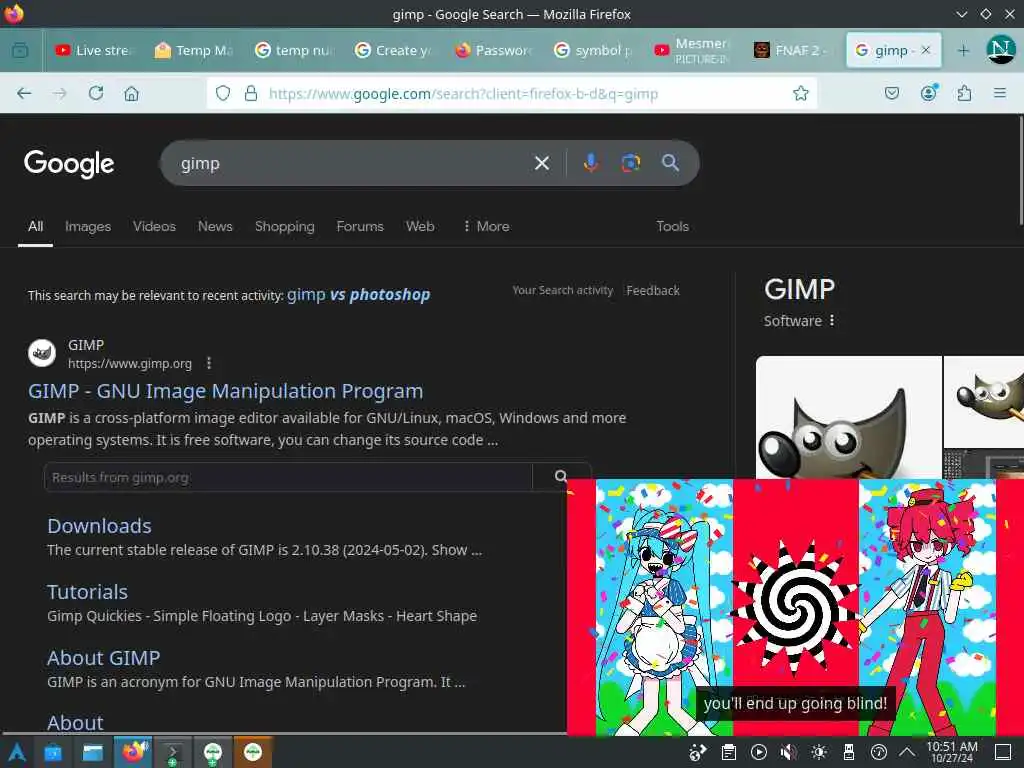
Task: Focus the Results from gimp.org search field
Action: 288,477
